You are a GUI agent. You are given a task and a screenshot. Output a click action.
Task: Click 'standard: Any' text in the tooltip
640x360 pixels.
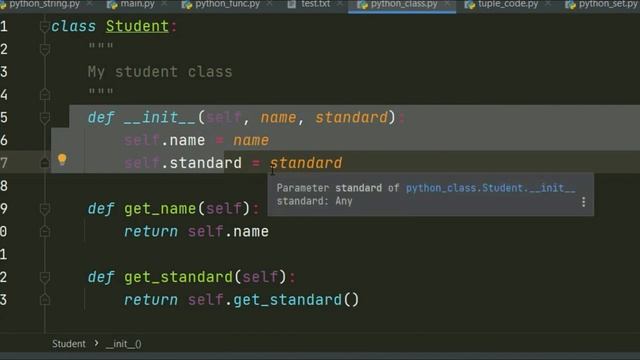[x=314, y=201]
